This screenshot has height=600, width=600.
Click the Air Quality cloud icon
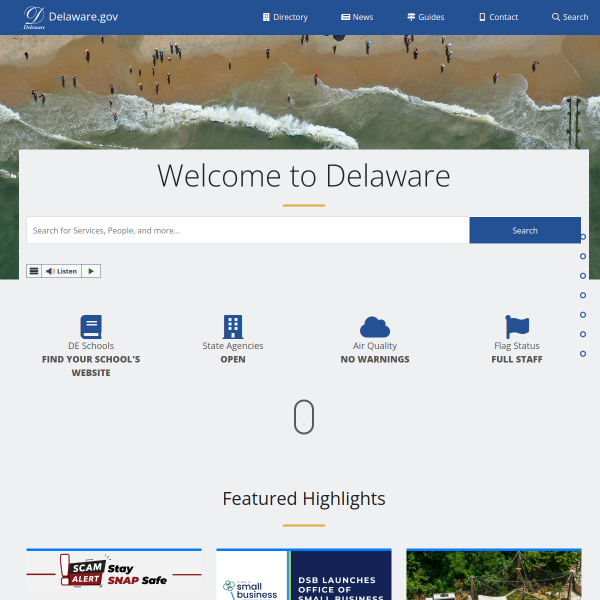(x=375, y=327)
